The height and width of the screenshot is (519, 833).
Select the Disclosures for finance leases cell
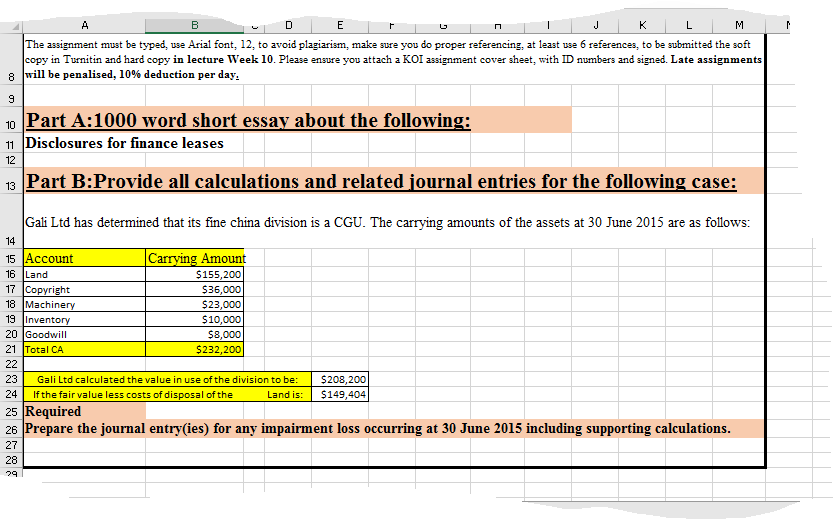tap(124, 143)
